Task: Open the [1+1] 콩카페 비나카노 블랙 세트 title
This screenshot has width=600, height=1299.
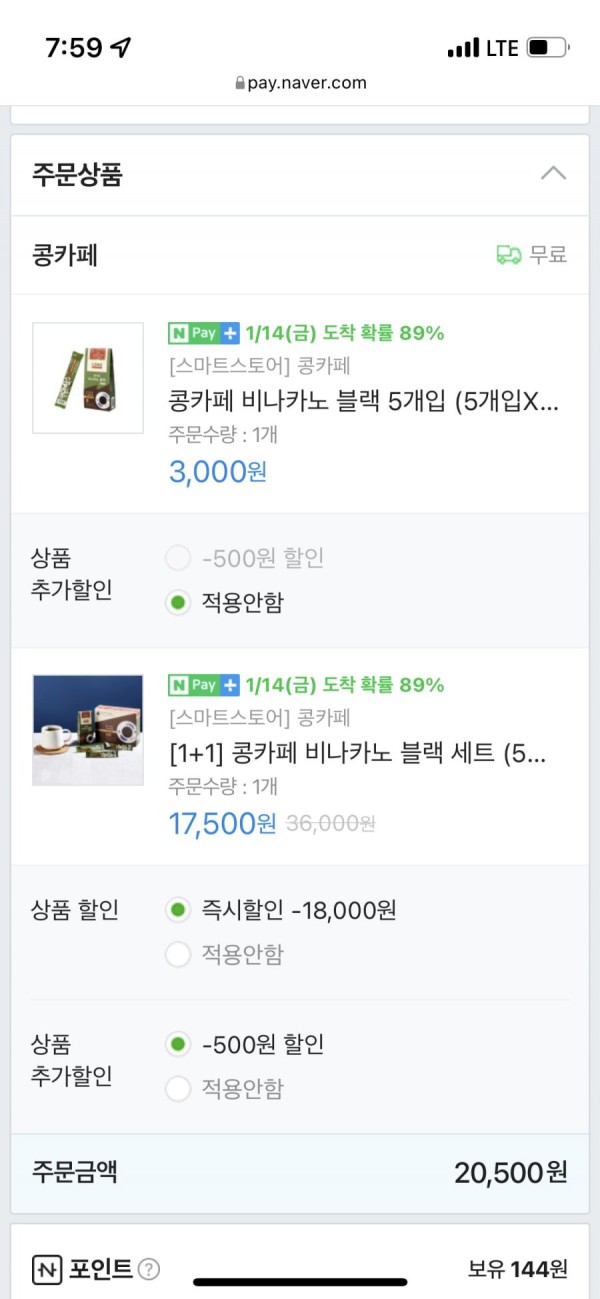Action: click(x=358, y=753)
